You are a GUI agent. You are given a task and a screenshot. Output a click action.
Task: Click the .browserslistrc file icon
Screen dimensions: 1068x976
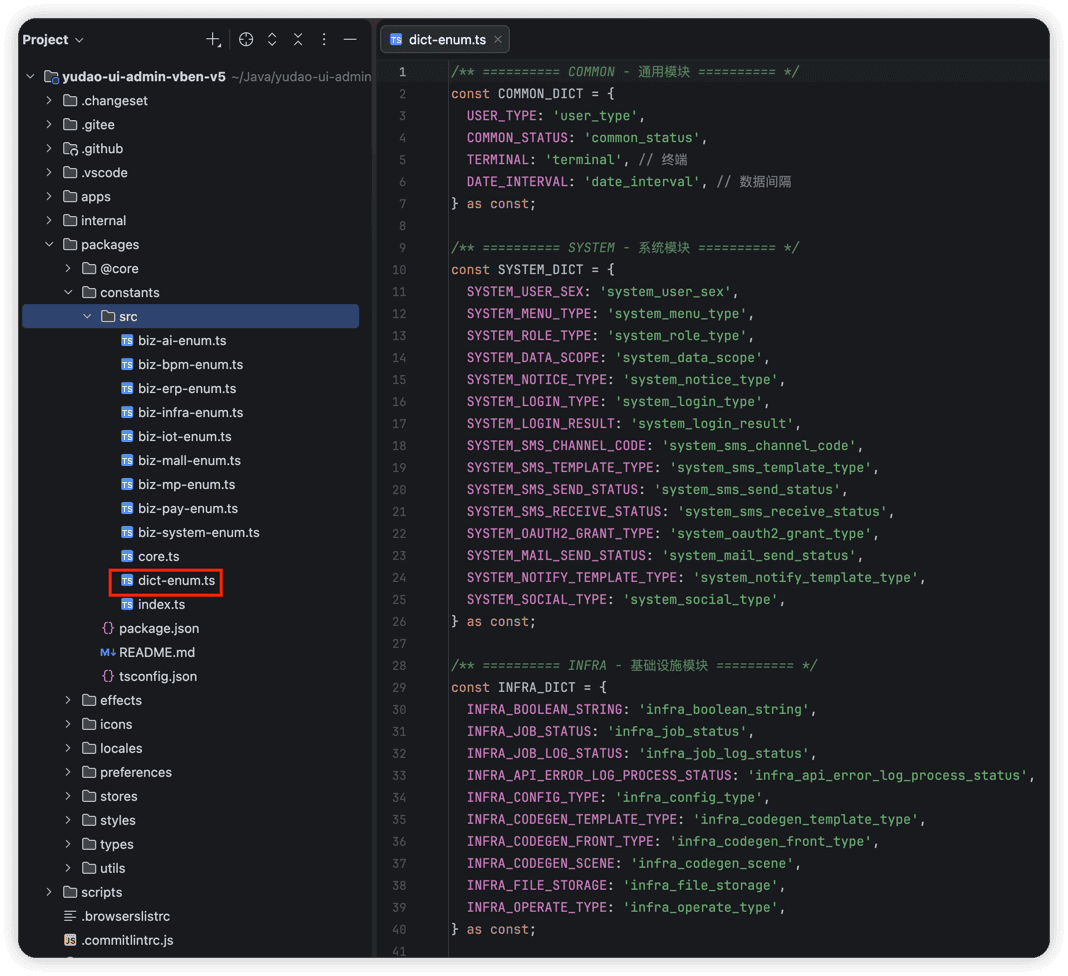(x=69, y=916)
